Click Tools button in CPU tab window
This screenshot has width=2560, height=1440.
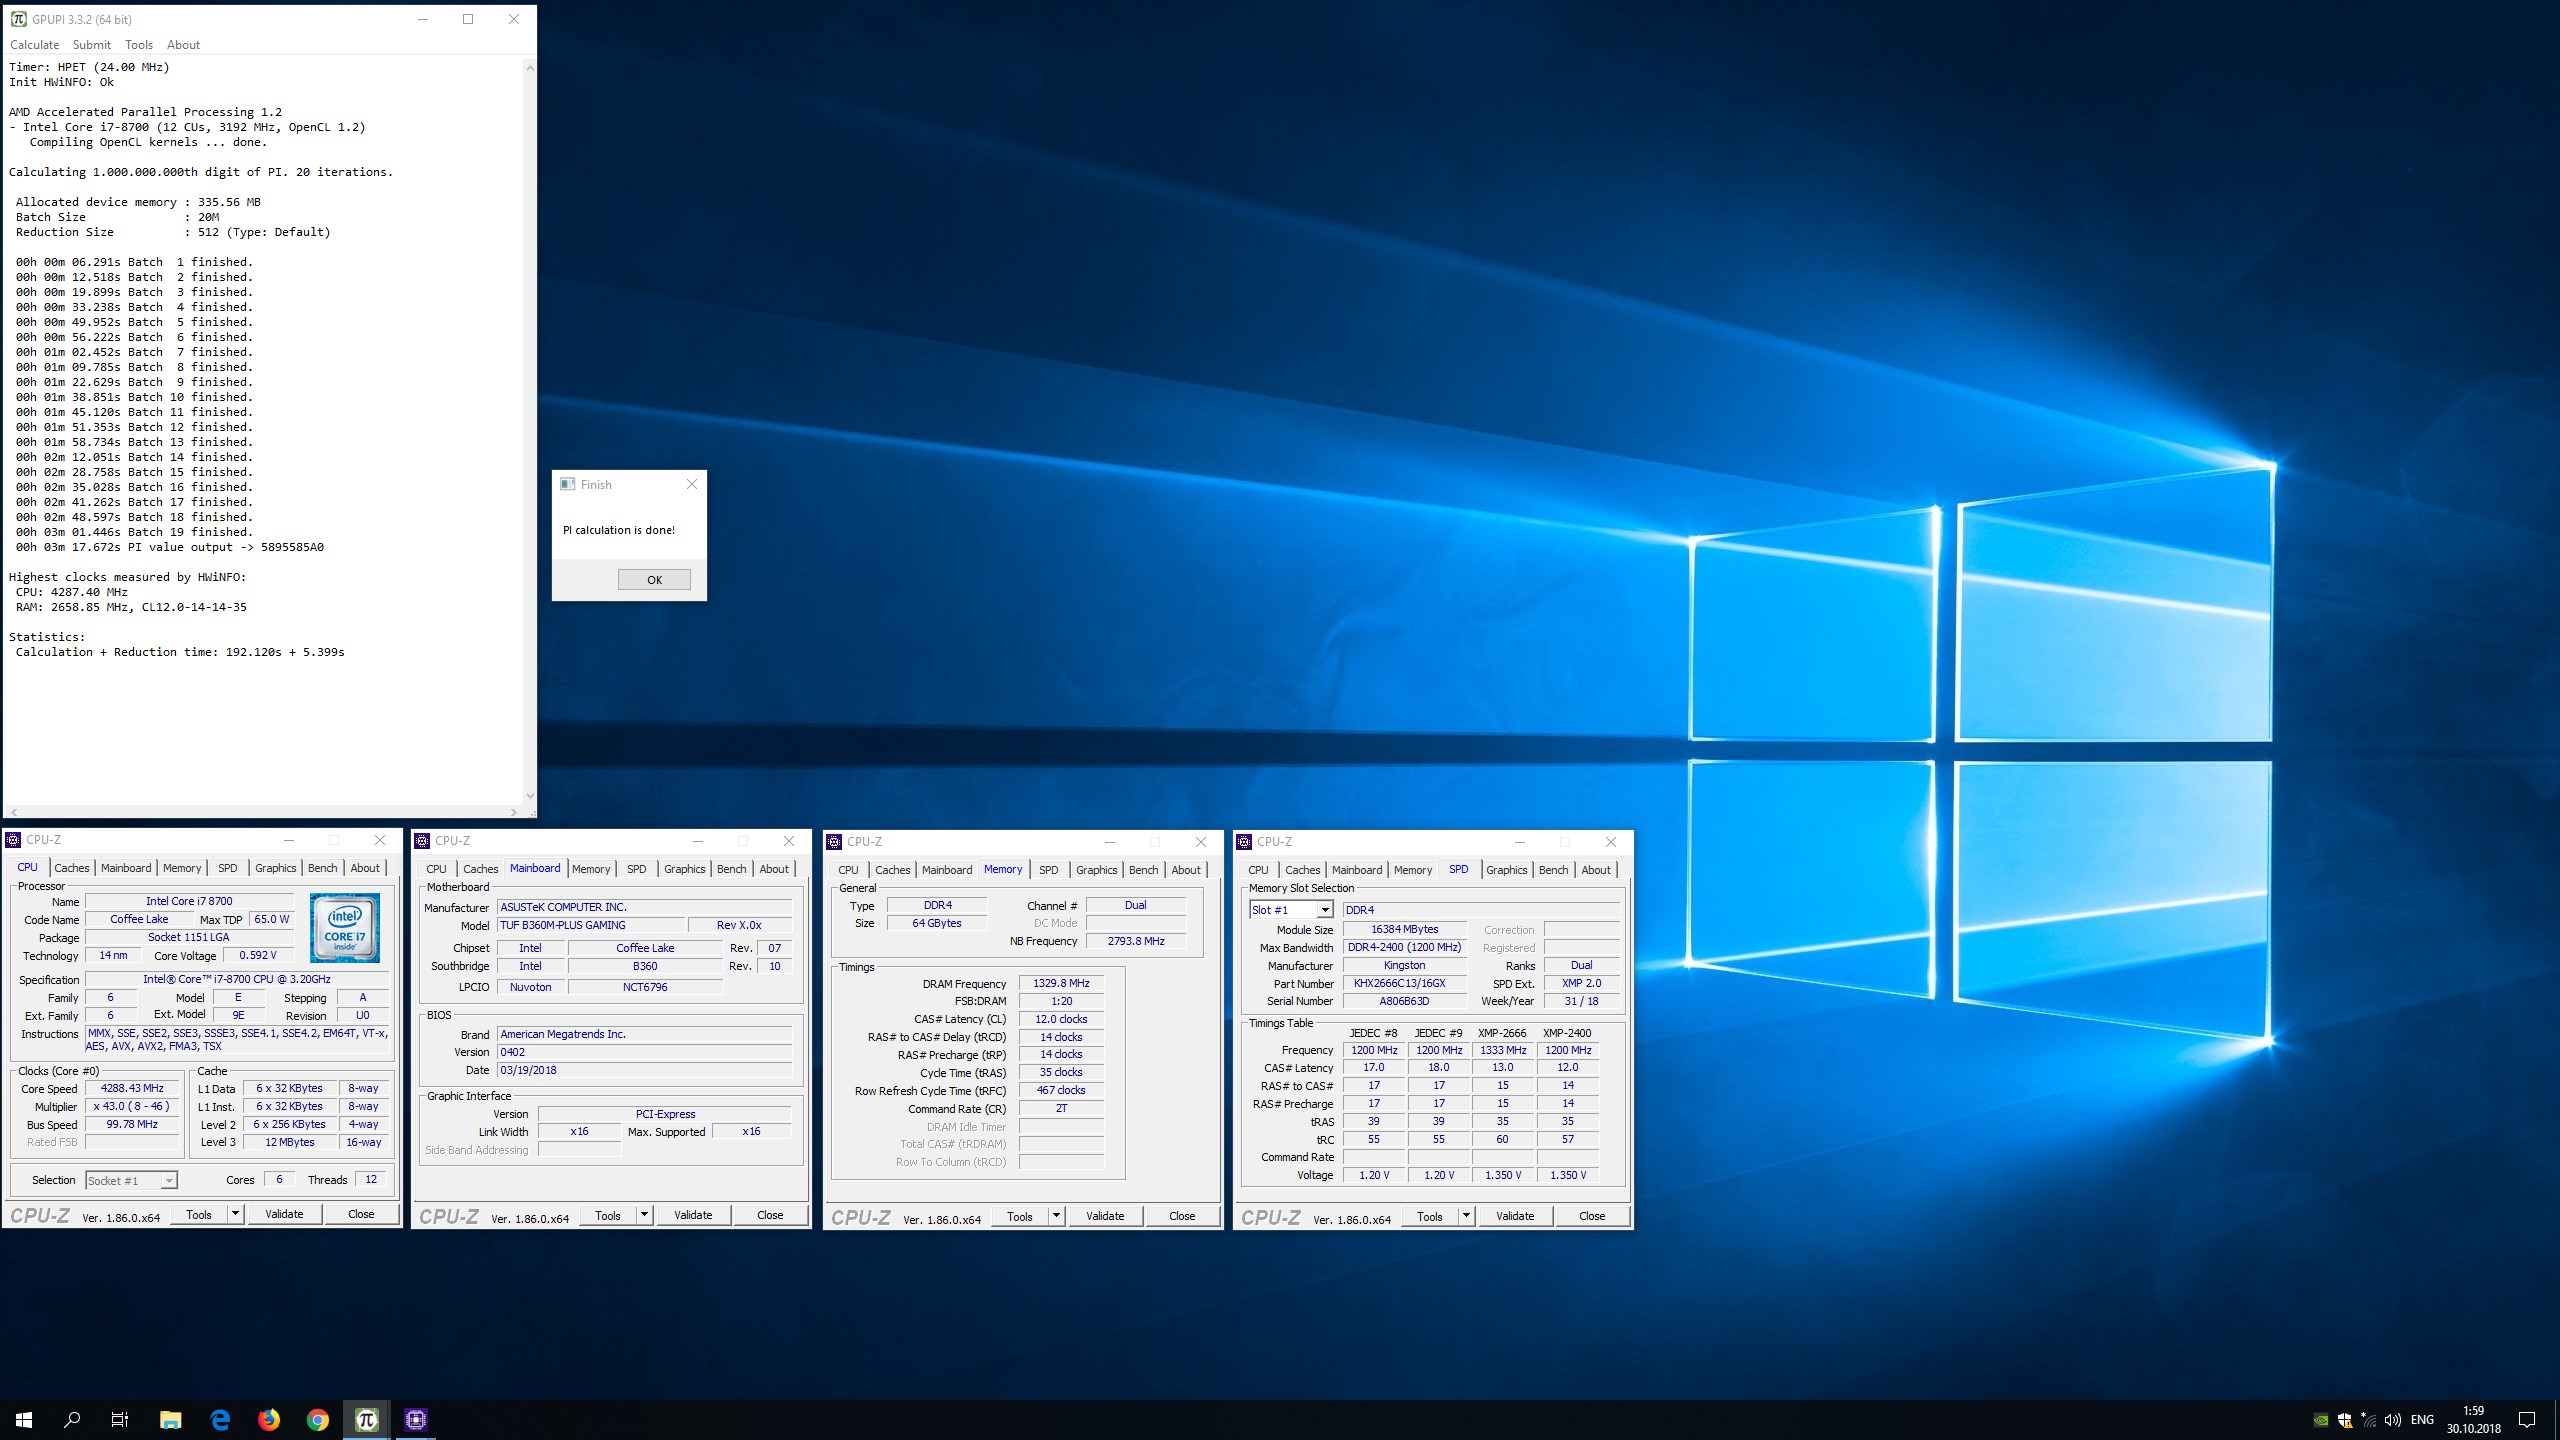(x=199, y=1214)
